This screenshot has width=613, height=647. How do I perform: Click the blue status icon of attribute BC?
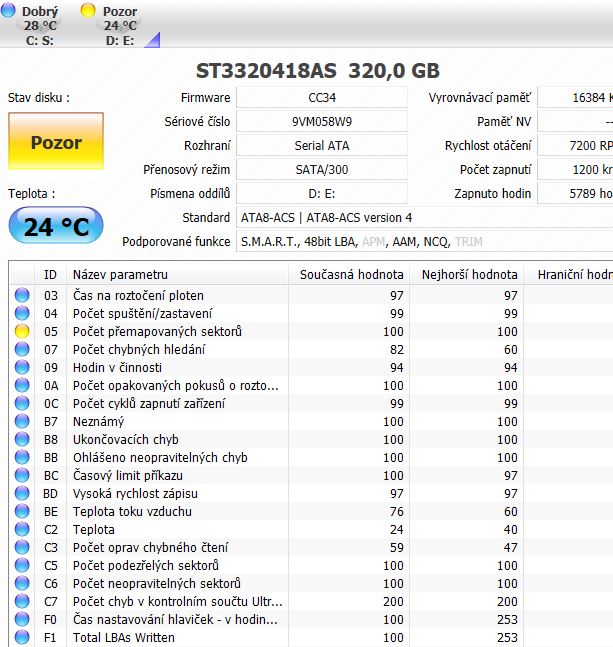tap(22, 475)
